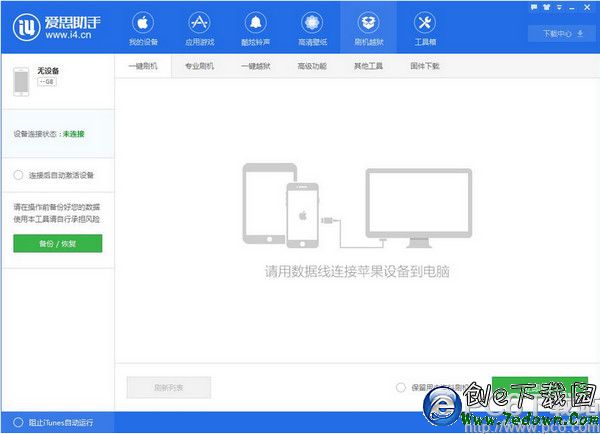Close the 爱思助手 window
Image resolution: width=600 pixels, height=434 pixels.
pyautogui.click(x=587, y=7)
